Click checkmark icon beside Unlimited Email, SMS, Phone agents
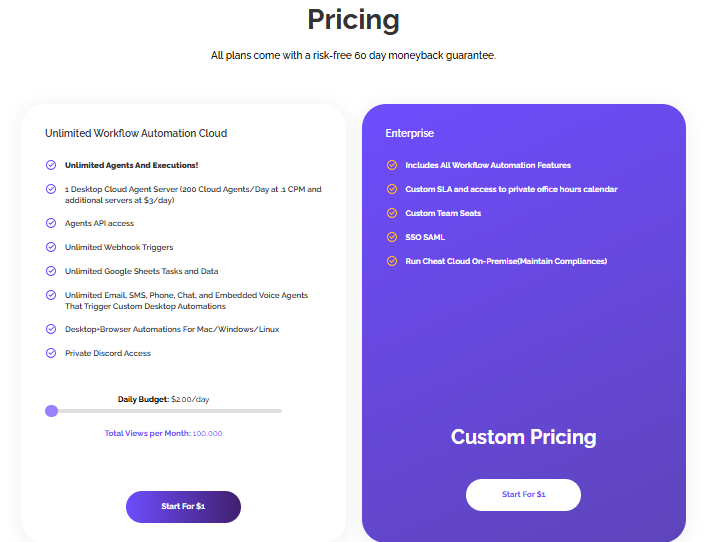 pyautogui.click(x=51, y=295)
